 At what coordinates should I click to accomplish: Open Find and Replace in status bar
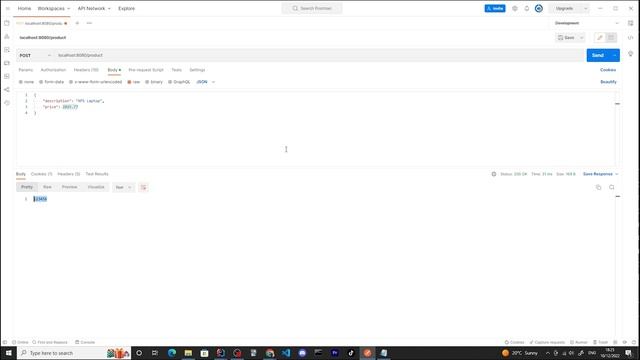coord(50,342)
